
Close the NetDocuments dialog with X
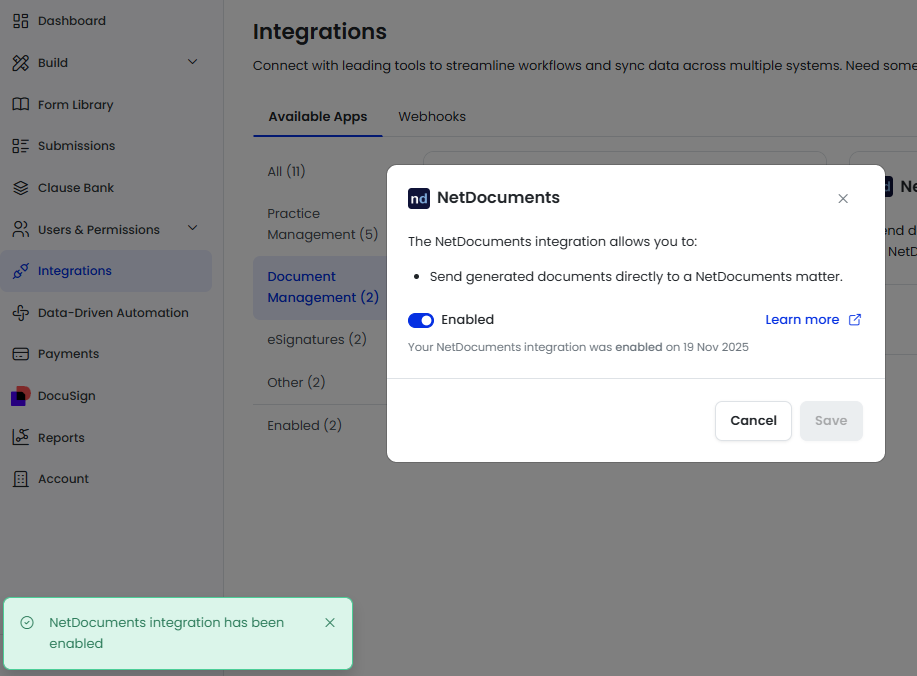coord(843,198)
